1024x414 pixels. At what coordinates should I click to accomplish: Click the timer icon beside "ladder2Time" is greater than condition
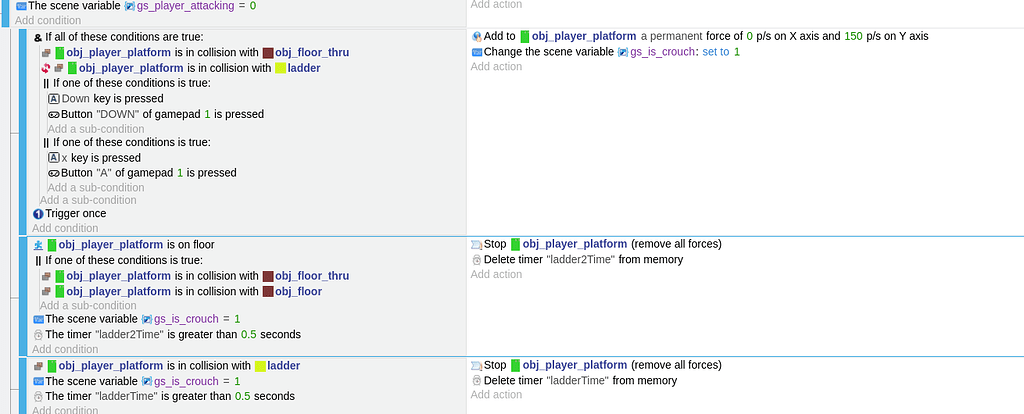[x=38, y=334]
